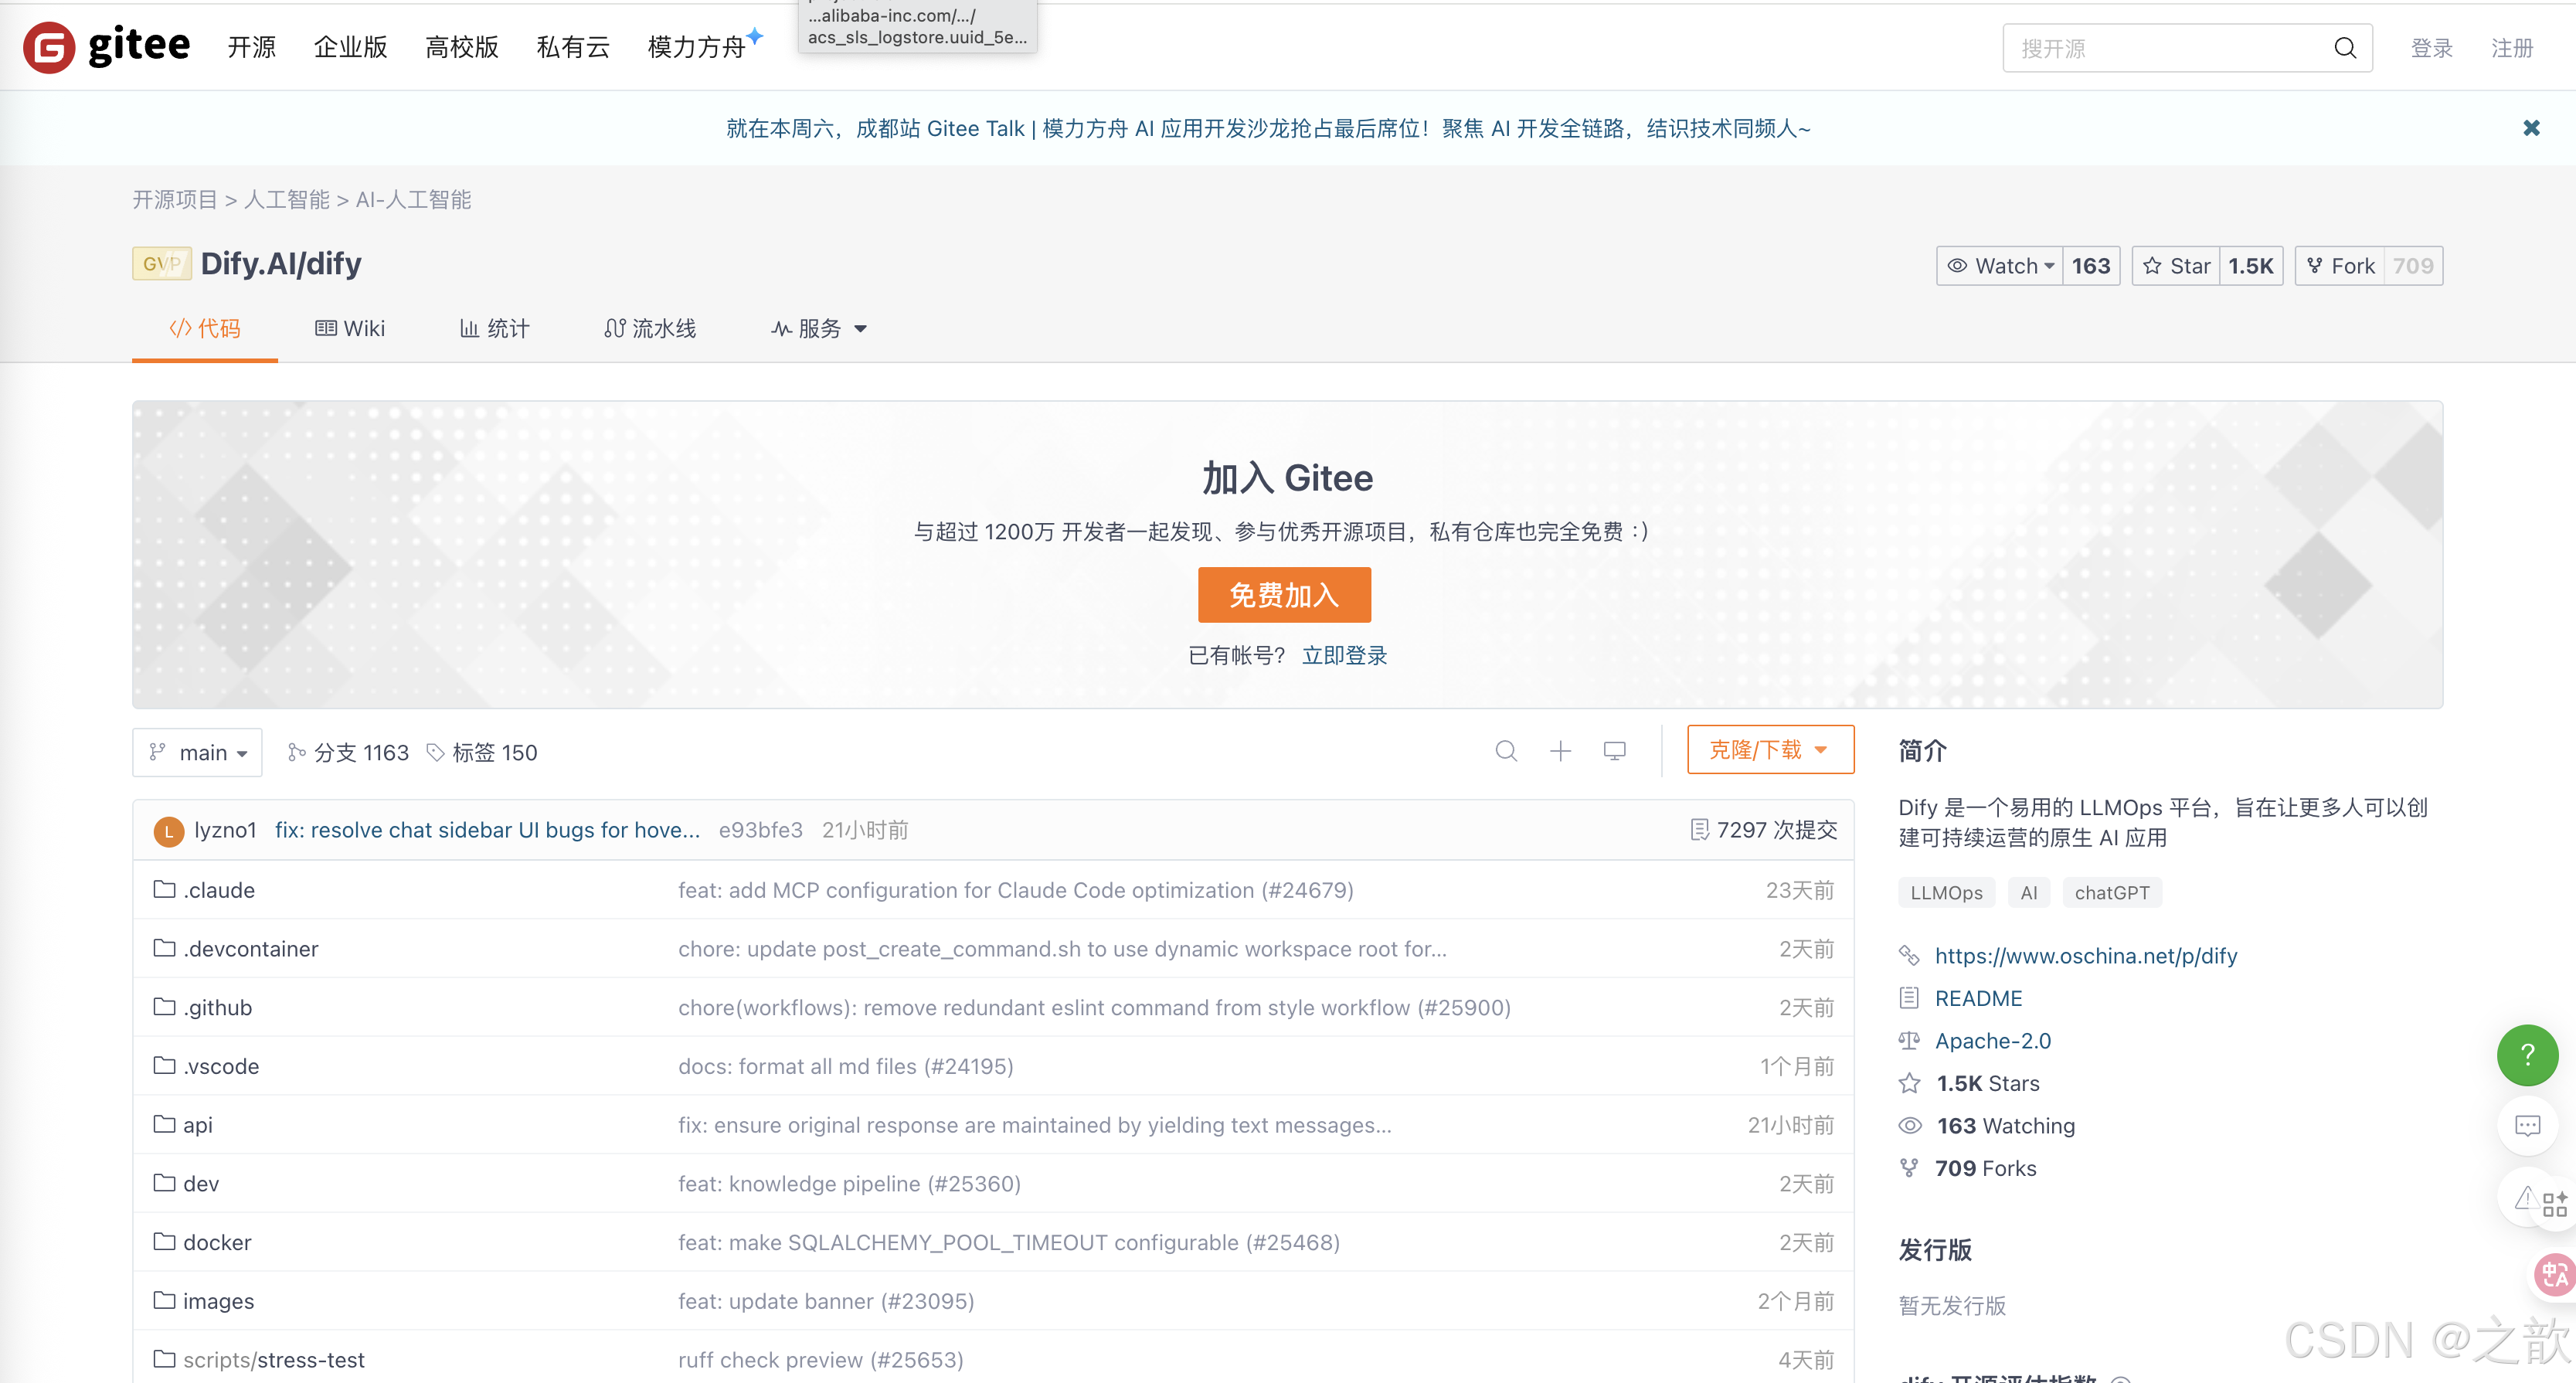Click the repository file search icon
The width and height of the screenshot is (2576, 1383).
[x=1506, y=751]
